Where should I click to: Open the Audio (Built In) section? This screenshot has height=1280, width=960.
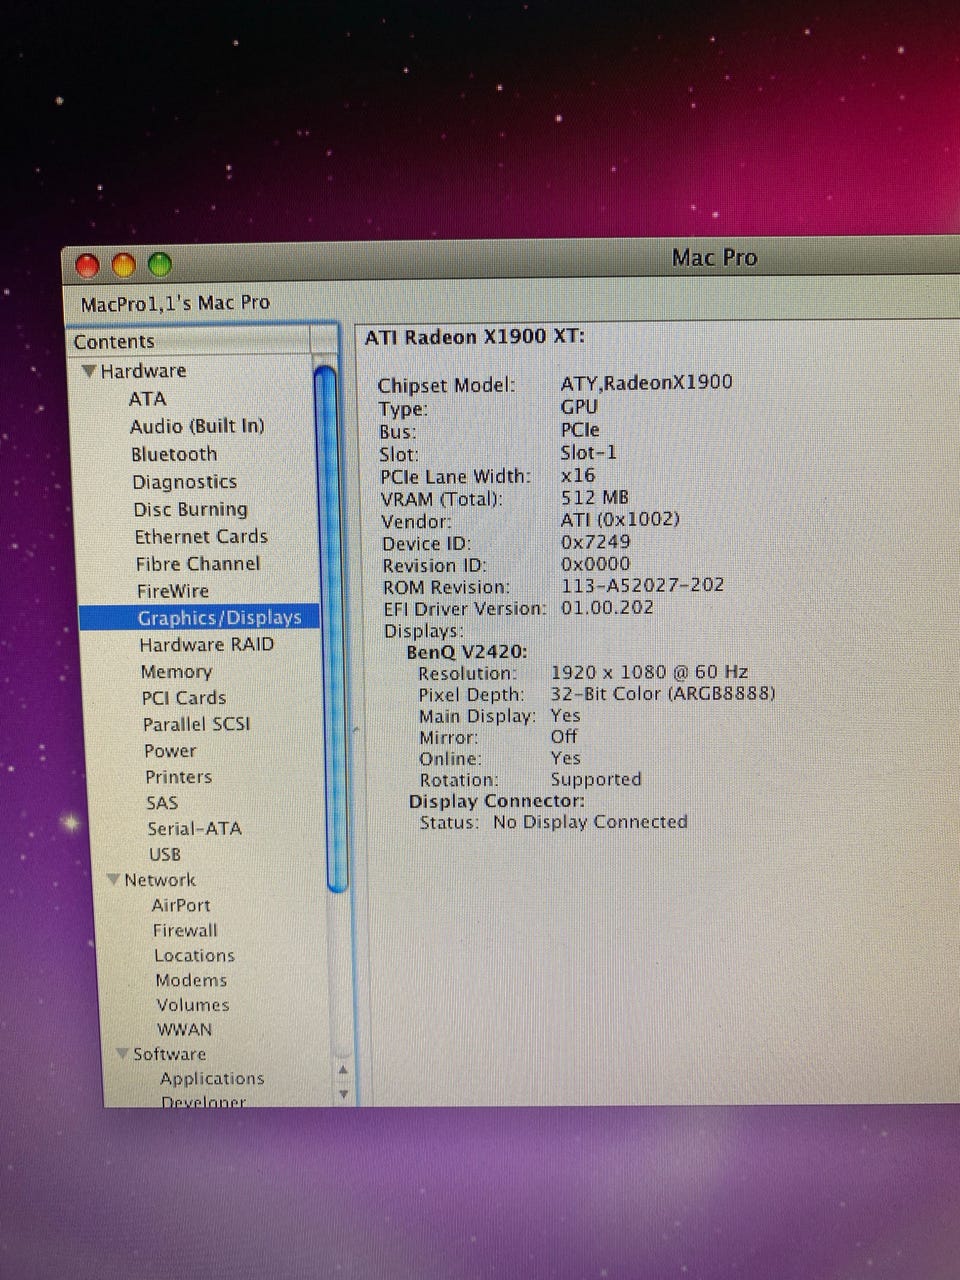pos(197,426)
